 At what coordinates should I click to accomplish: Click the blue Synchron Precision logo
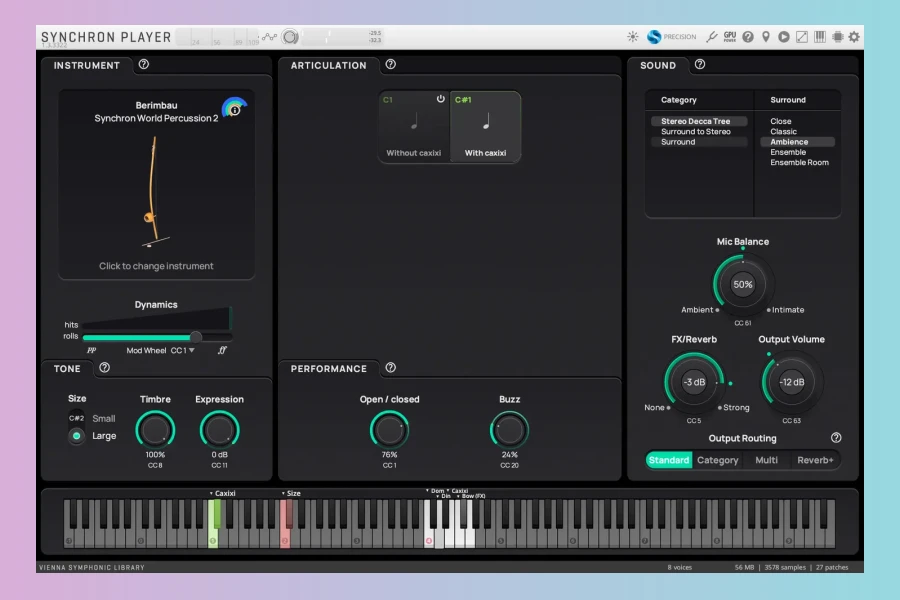point(654,37)
